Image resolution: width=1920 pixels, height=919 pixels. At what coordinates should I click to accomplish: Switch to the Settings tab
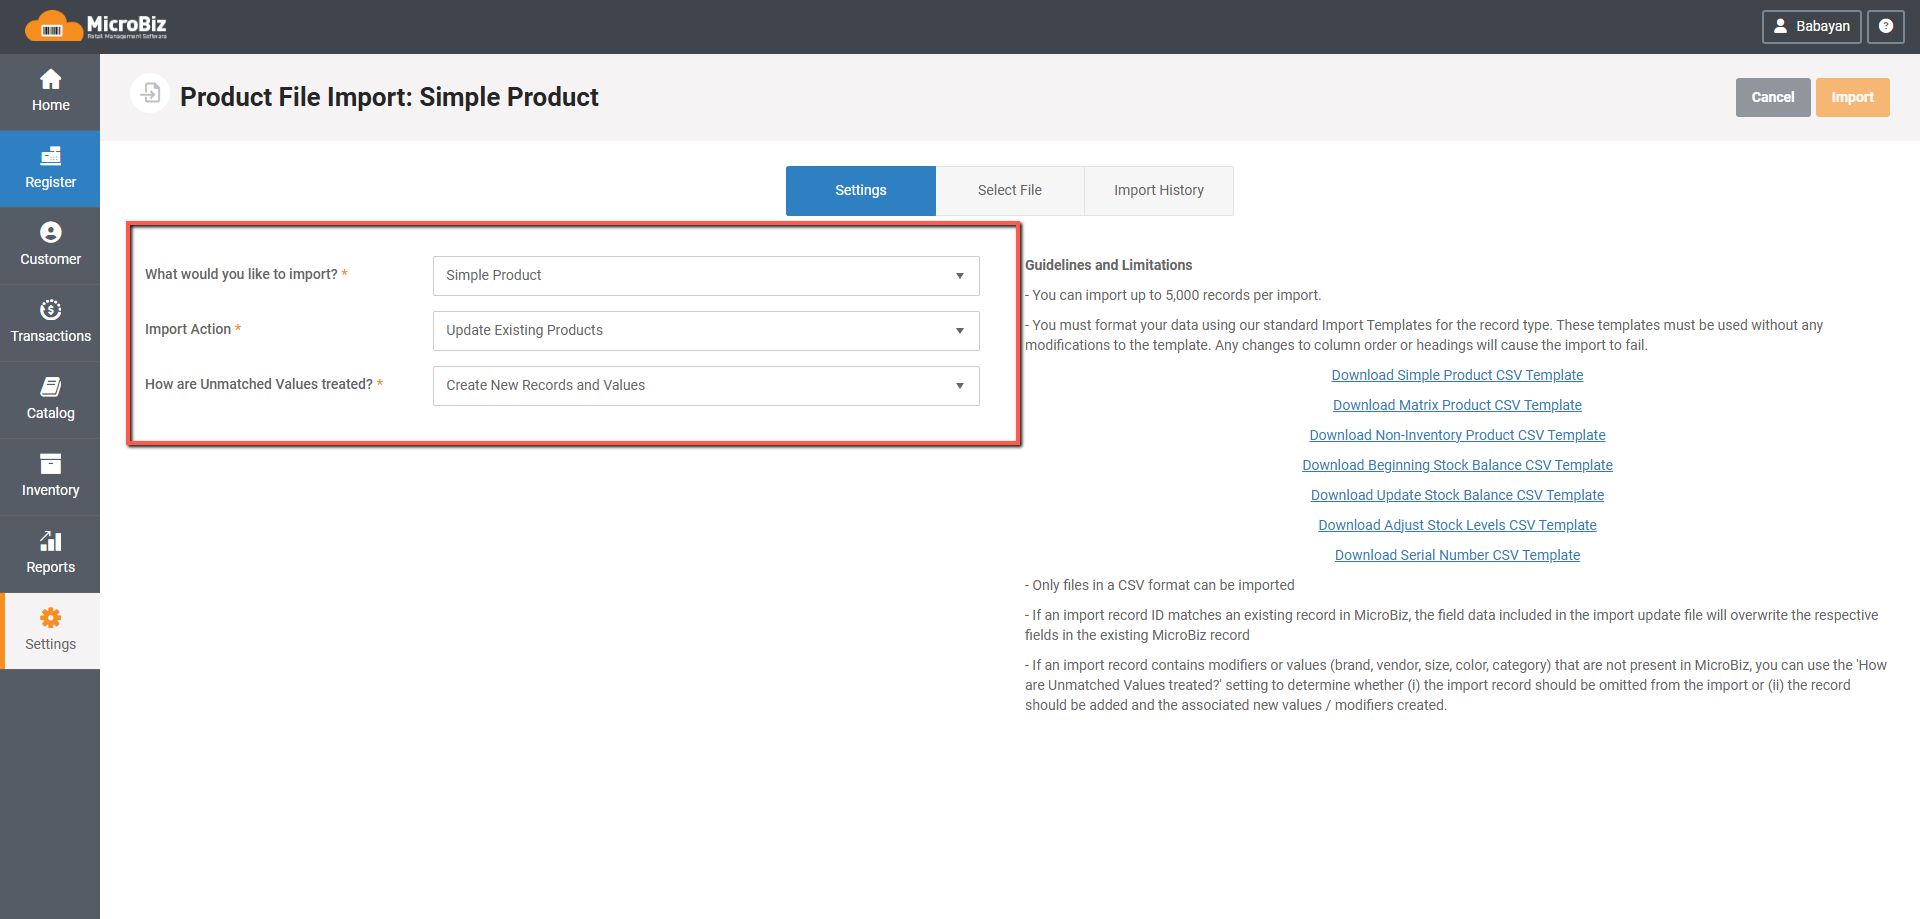861,191
